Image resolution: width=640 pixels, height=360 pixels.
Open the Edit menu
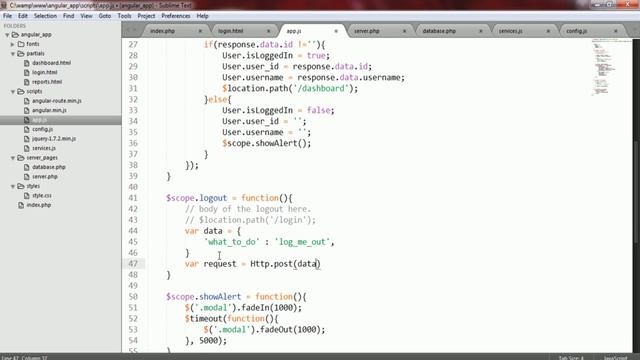[x=23, y=16]
